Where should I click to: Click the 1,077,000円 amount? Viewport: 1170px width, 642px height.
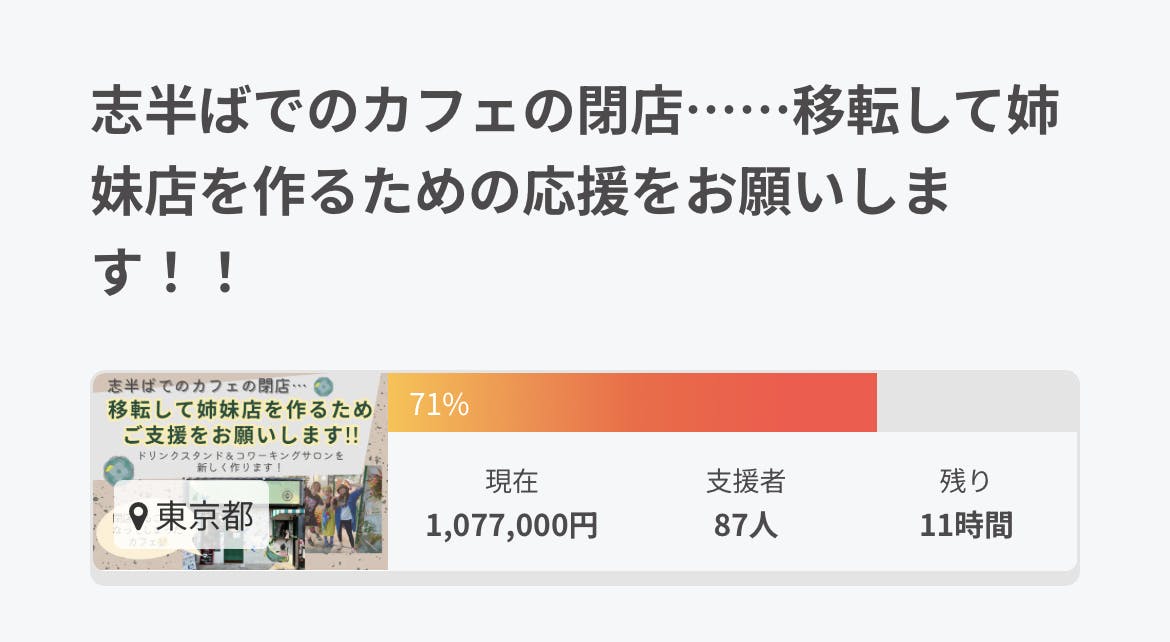tap(512, 525)
